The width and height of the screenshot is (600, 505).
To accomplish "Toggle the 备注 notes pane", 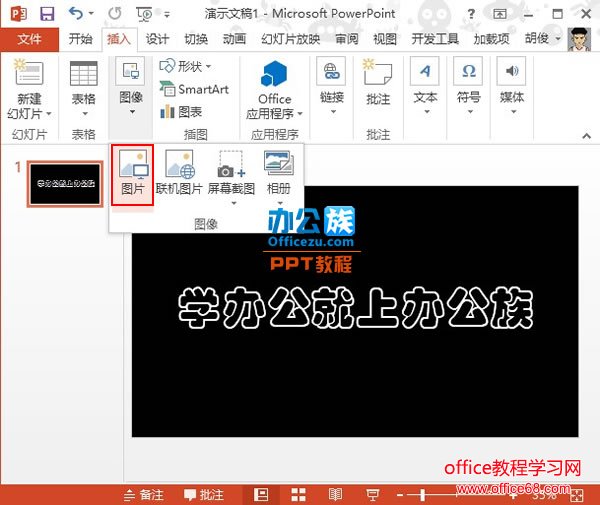I will click(x=144, y=495).
